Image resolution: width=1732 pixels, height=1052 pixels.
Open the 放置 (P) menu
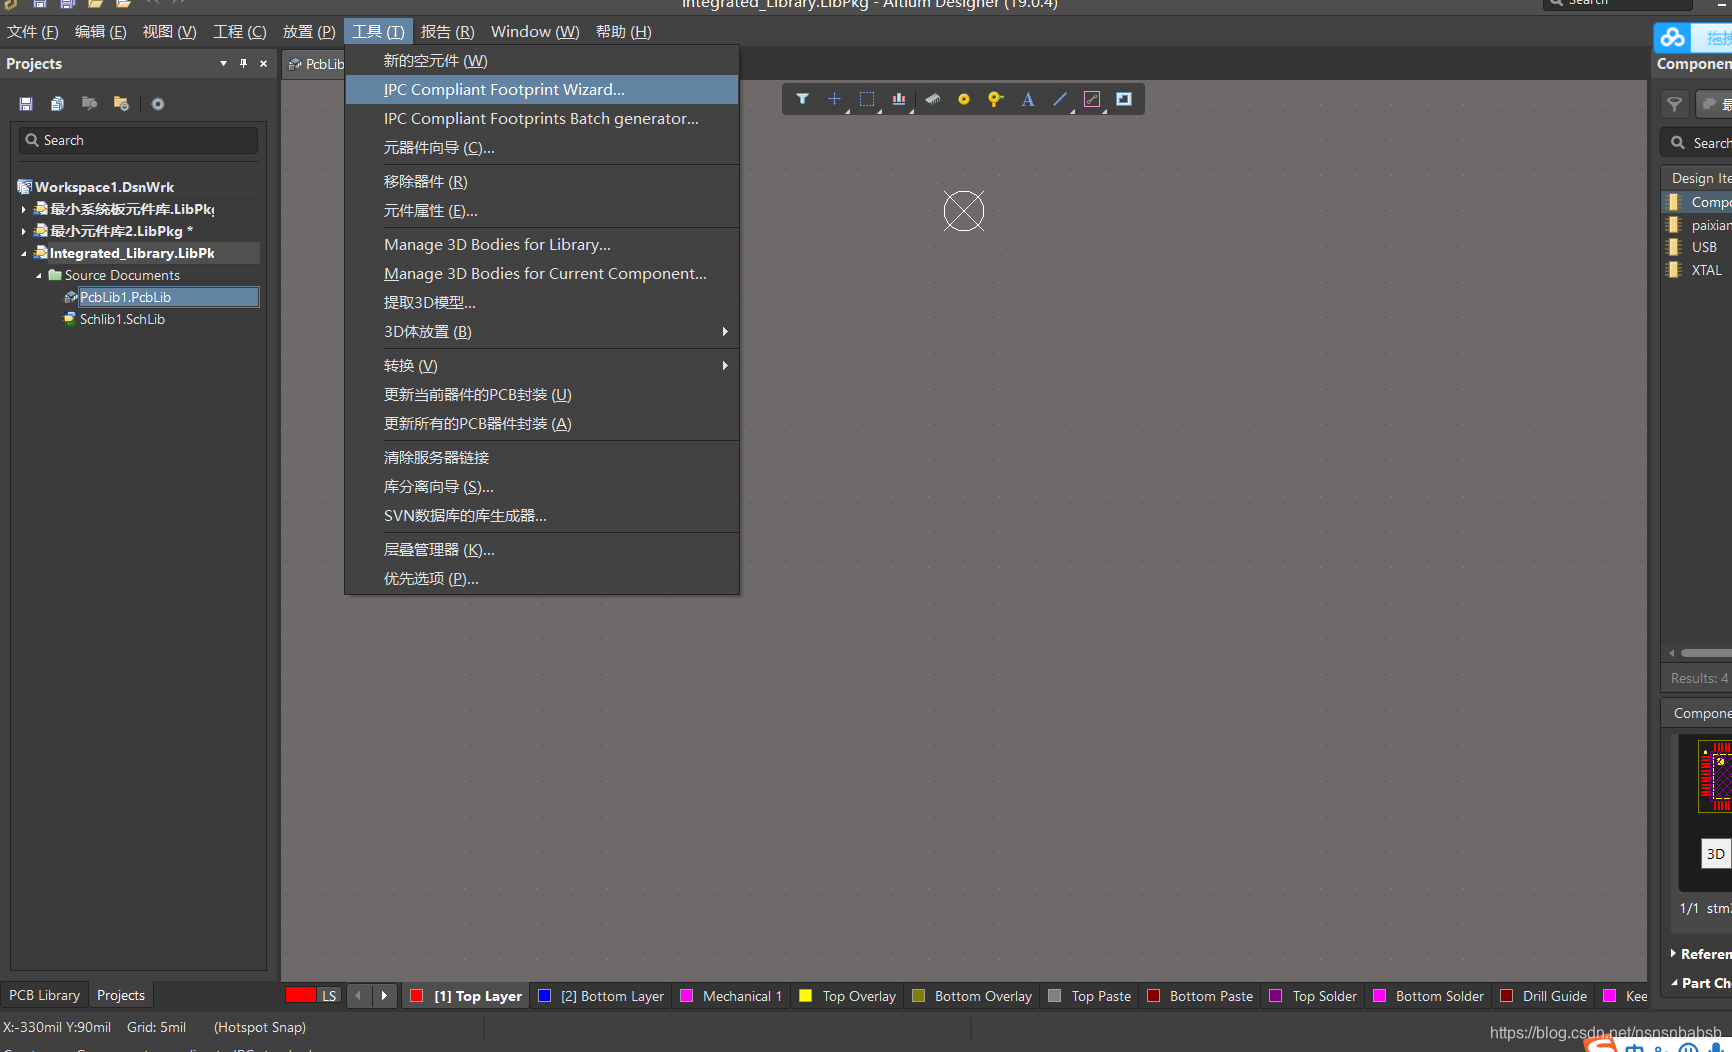click(309, 31)
